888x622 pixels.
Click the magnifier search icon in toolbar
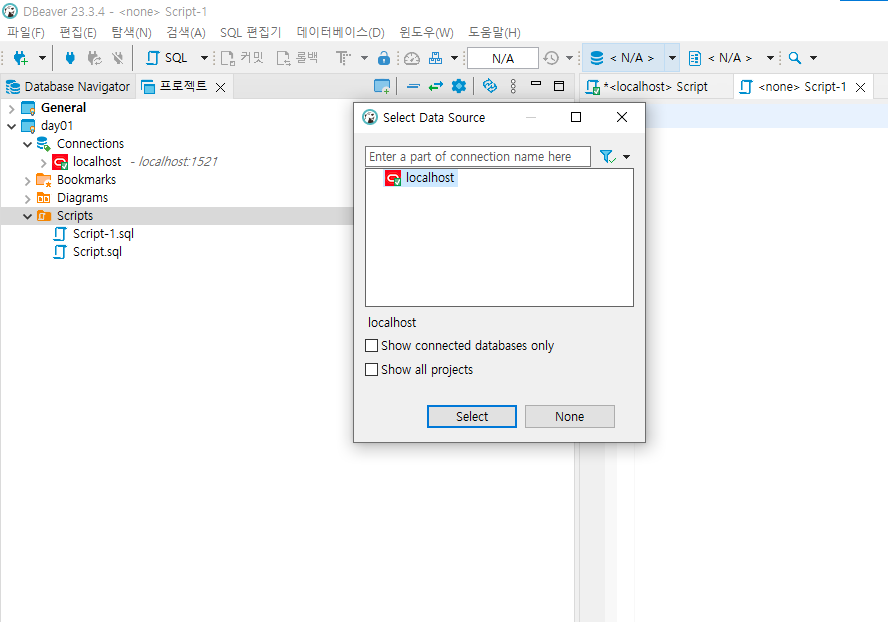coord(795,58)
